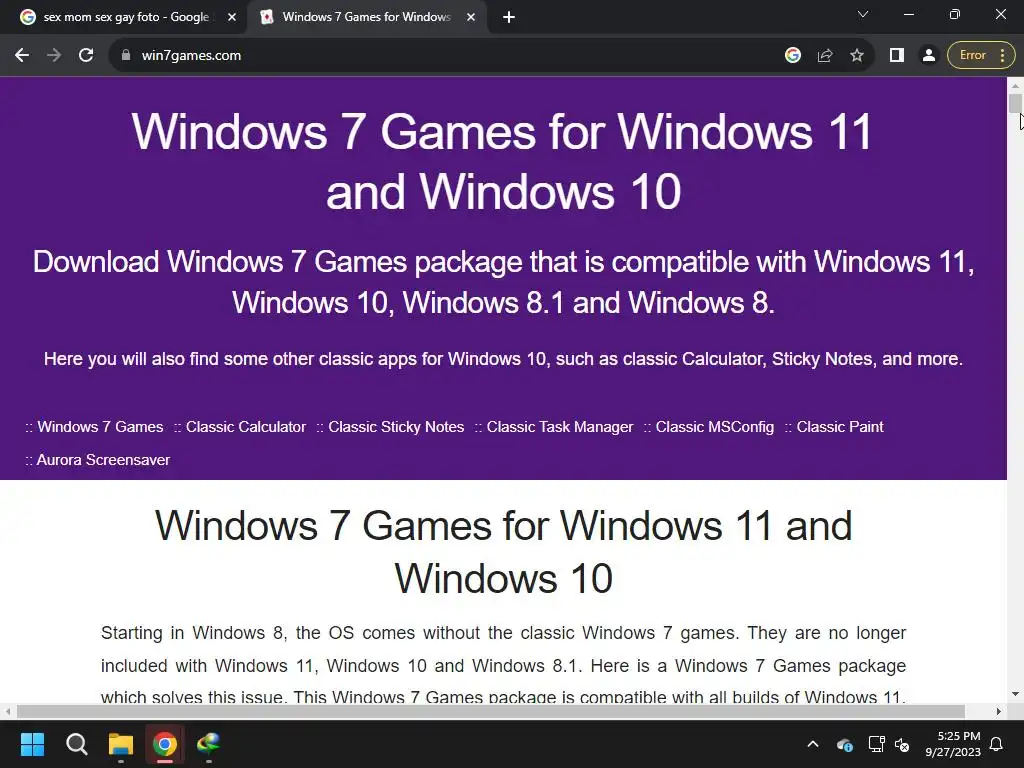View site information via lock icon
1024x768 pixels.
point(126,56)
